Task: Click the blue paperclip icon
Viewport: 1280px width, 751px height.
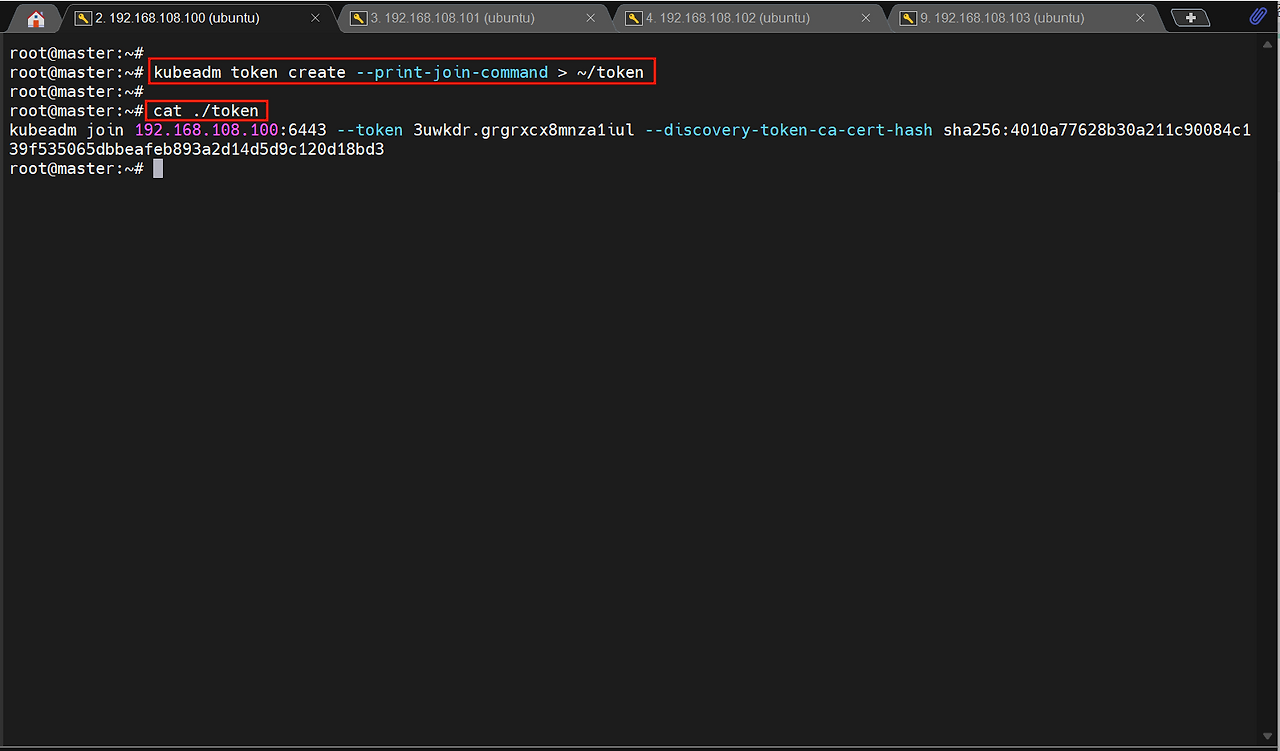Action: [x=1258, y=17]
